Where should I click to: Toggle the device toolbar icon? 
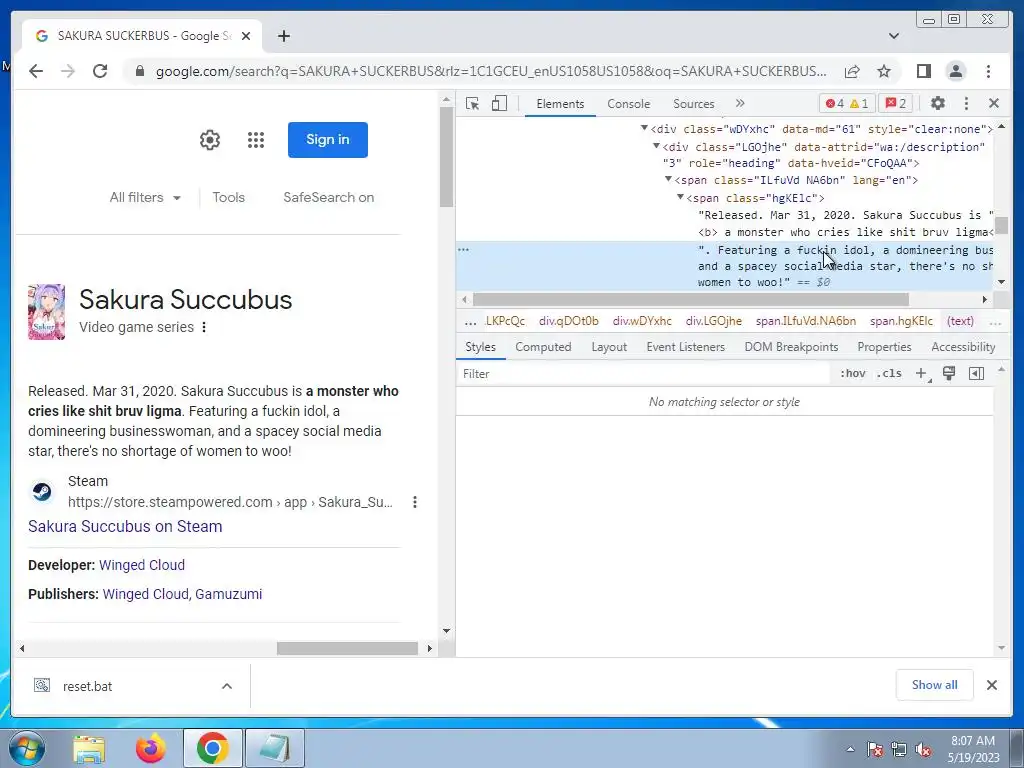(x=499, y=104)
